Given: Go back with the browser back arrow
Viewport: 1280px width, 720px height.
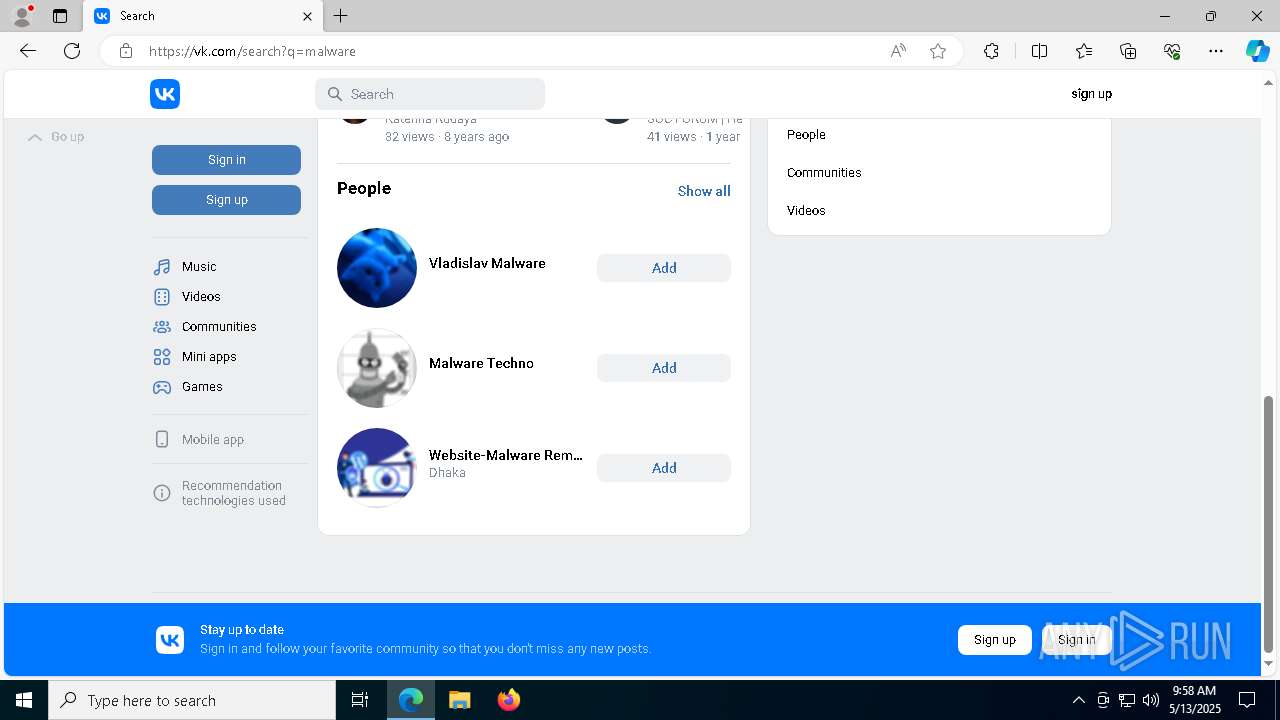Looking at the screenshot, I should pos(28,51).
